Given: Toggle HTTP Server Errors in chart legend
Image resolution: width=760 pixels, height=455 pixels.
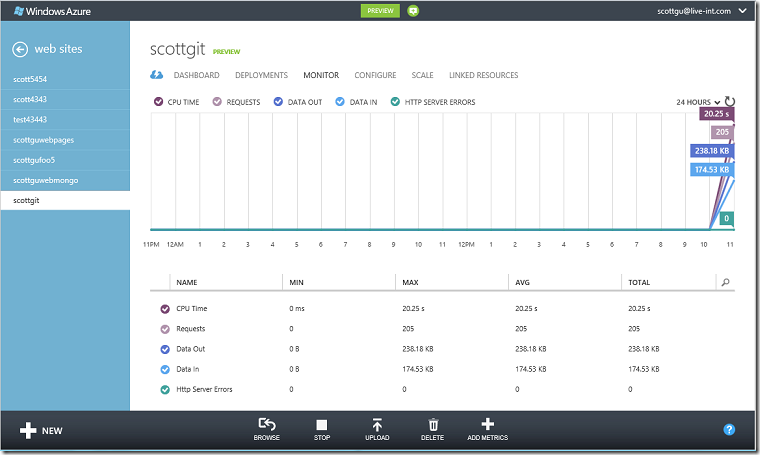Looking at the screenshot, I should click(x=396, y=102).
